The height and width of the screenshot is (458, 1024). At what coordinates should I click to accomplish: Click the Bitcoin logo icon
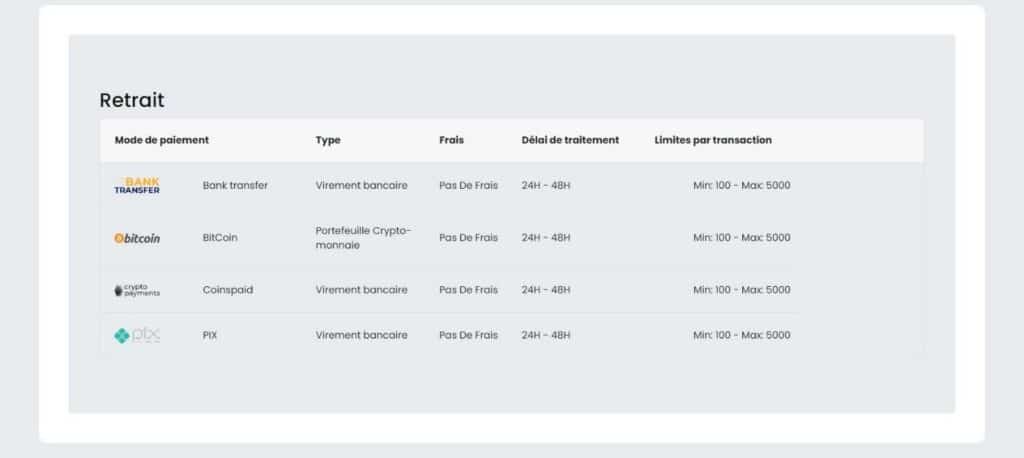[x=137, y=238]
